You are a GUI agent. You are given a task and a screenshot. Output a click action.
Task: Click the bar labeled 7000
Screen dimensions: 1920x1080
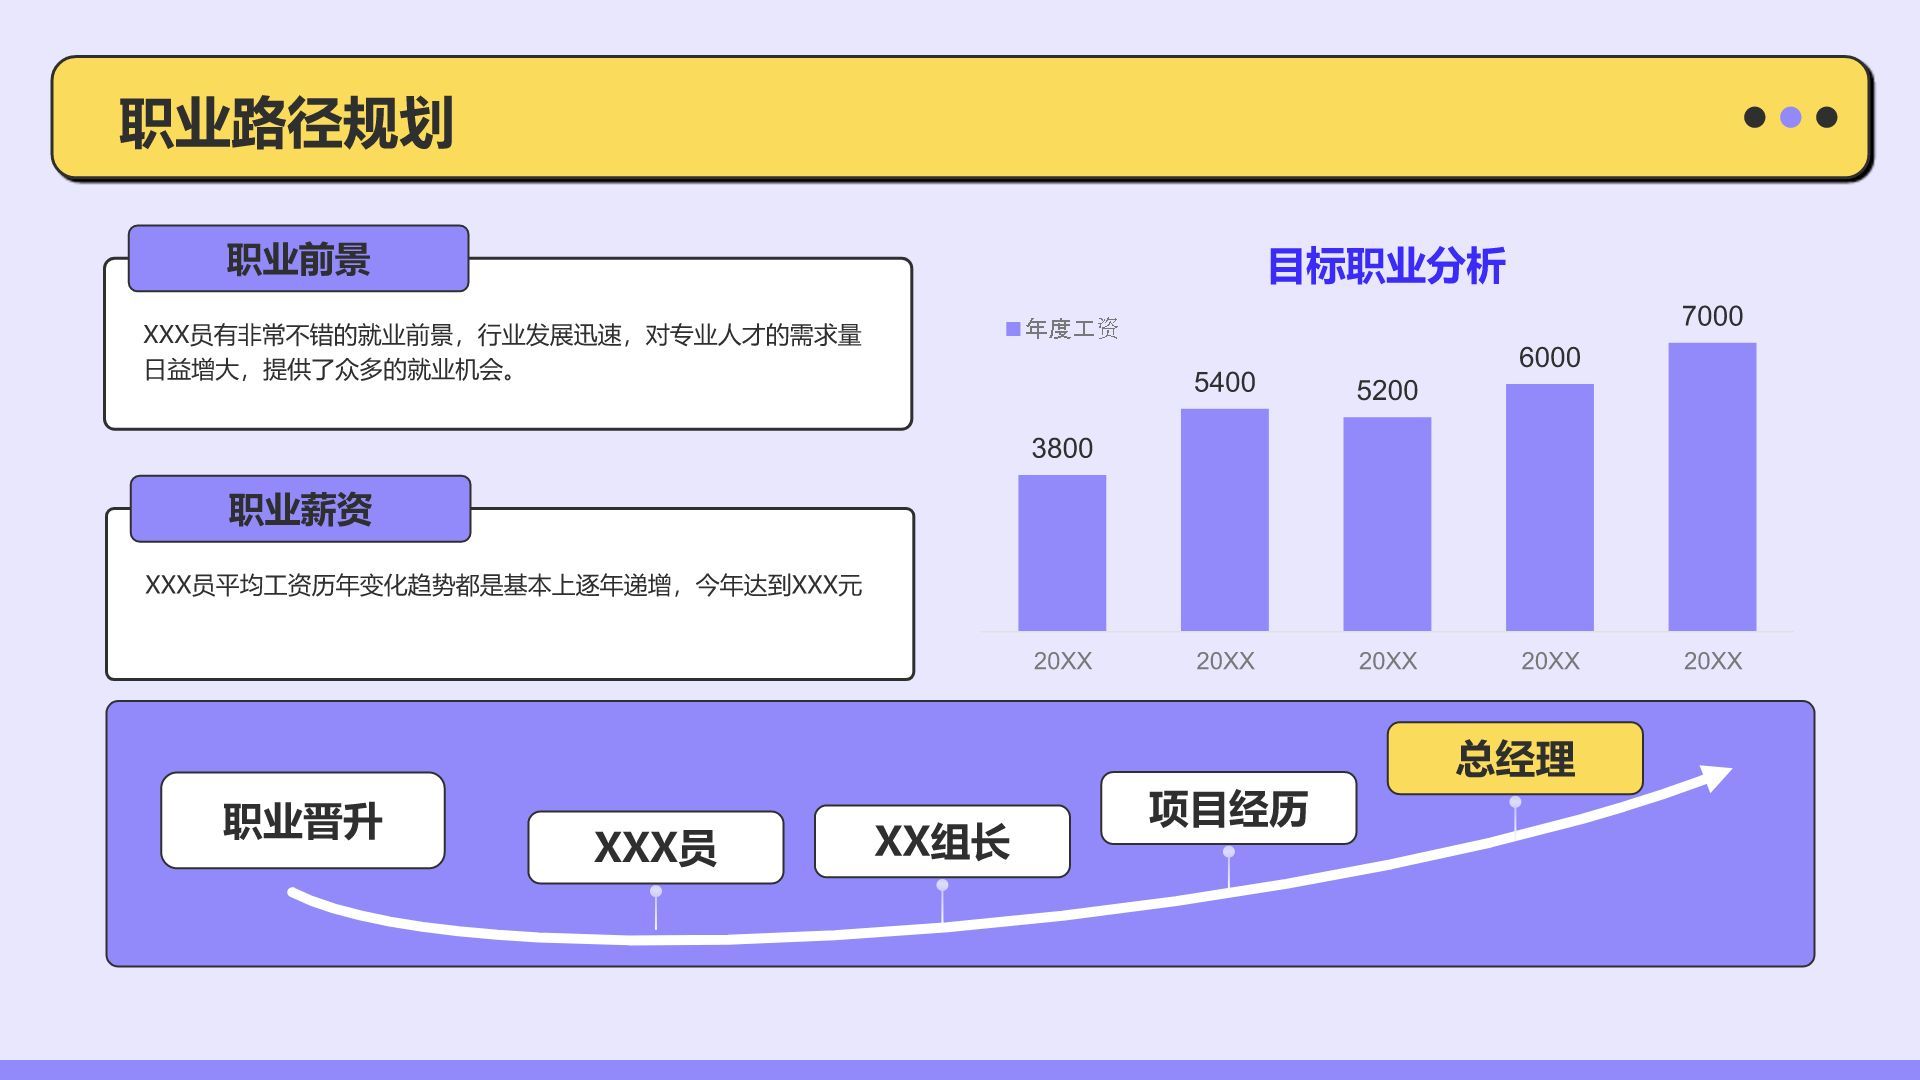(x=1712, y=487)
